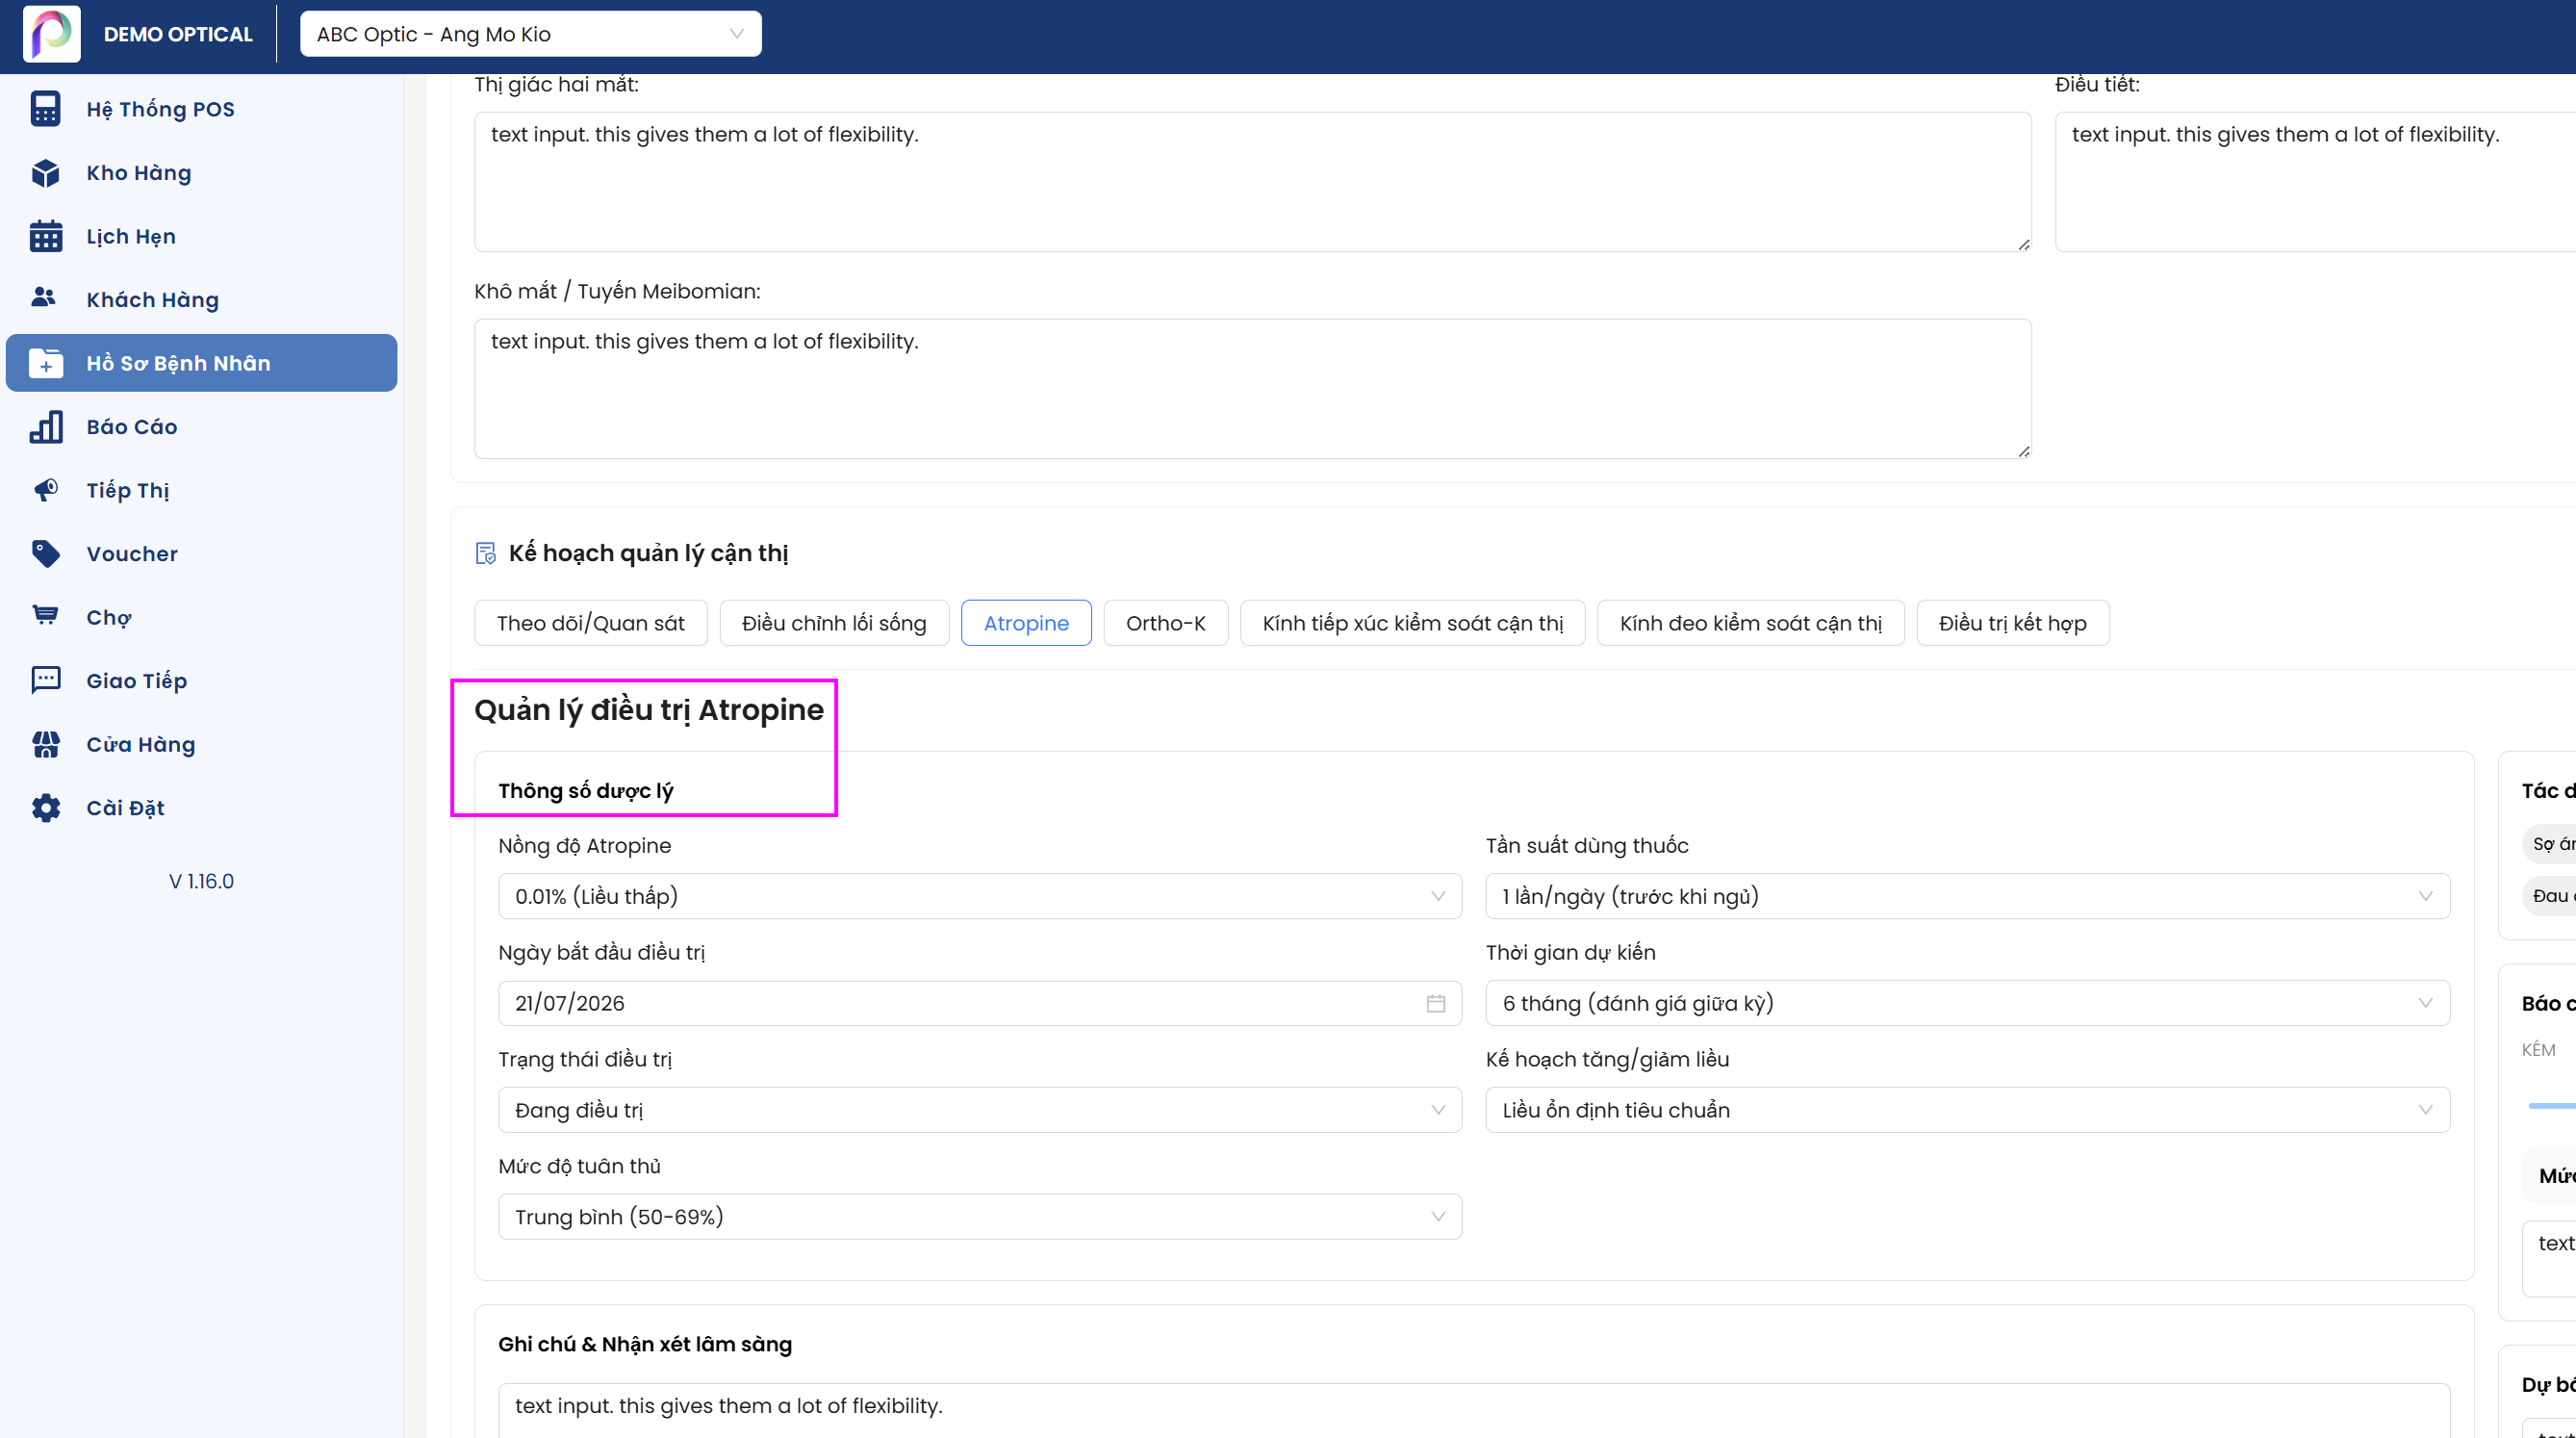This screenshot has width=2576, height=1438.
Task: Open the Cài Đặt menu item
Action: (x=201, y=808)
